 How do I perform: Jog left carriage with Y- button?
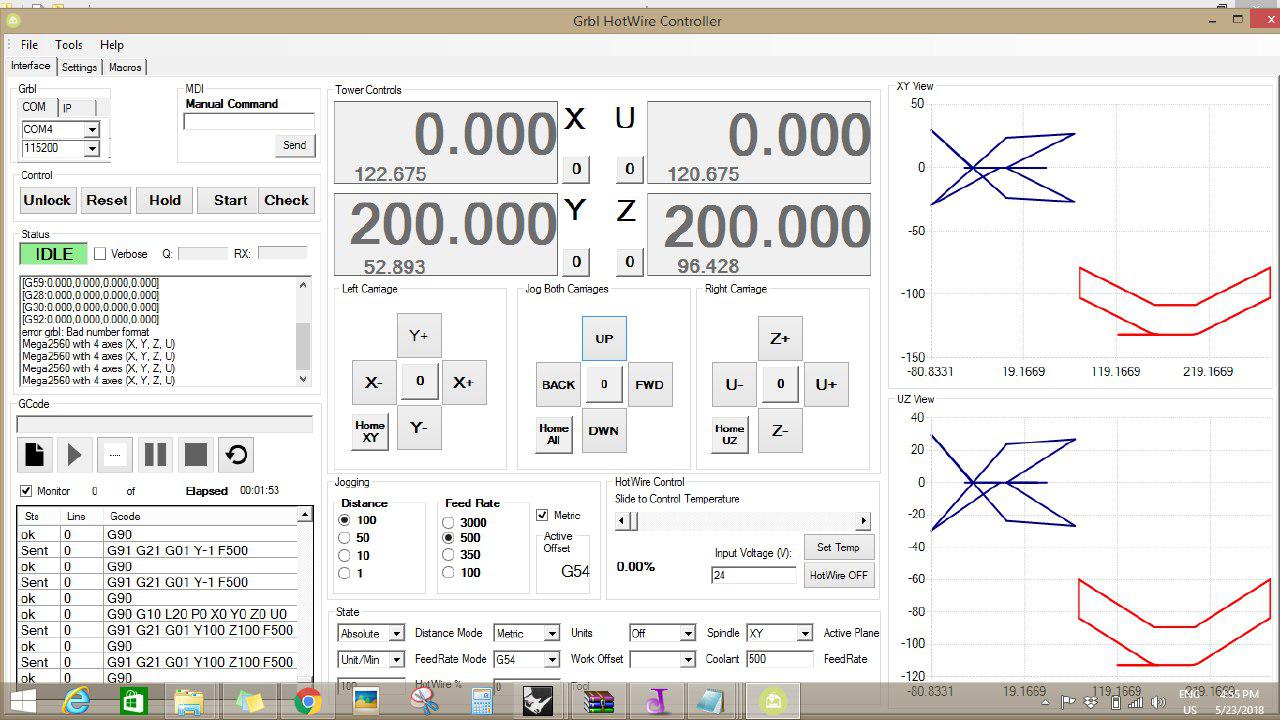coord(419,427)
